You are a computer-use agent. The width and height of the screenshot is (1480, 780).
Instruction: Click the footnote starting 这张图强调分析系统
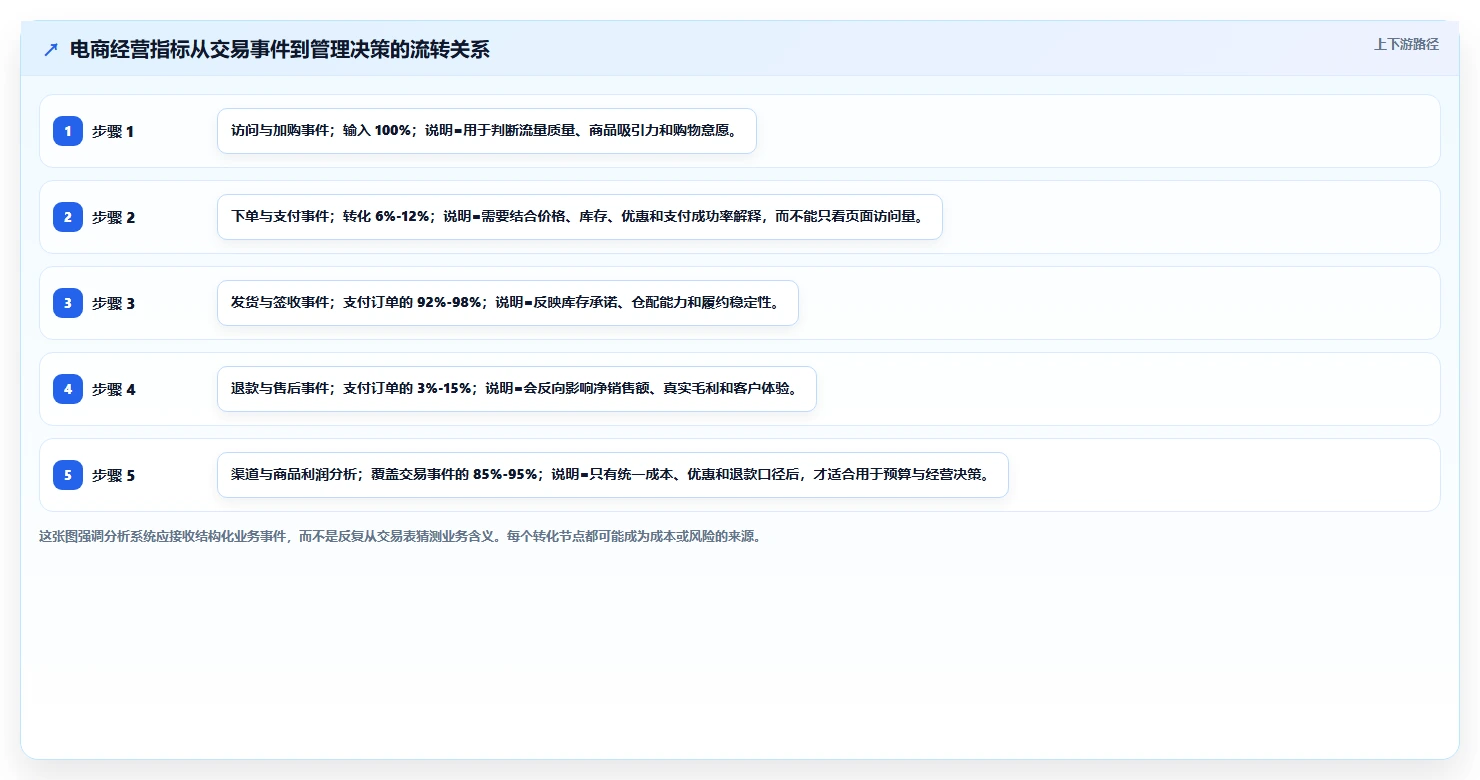400,536
